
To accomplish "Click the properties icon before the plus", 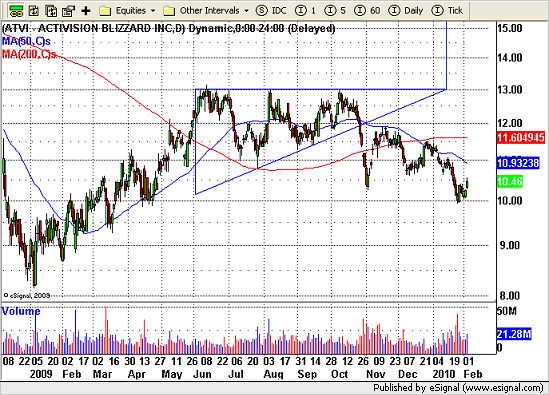I will (68, 11).
